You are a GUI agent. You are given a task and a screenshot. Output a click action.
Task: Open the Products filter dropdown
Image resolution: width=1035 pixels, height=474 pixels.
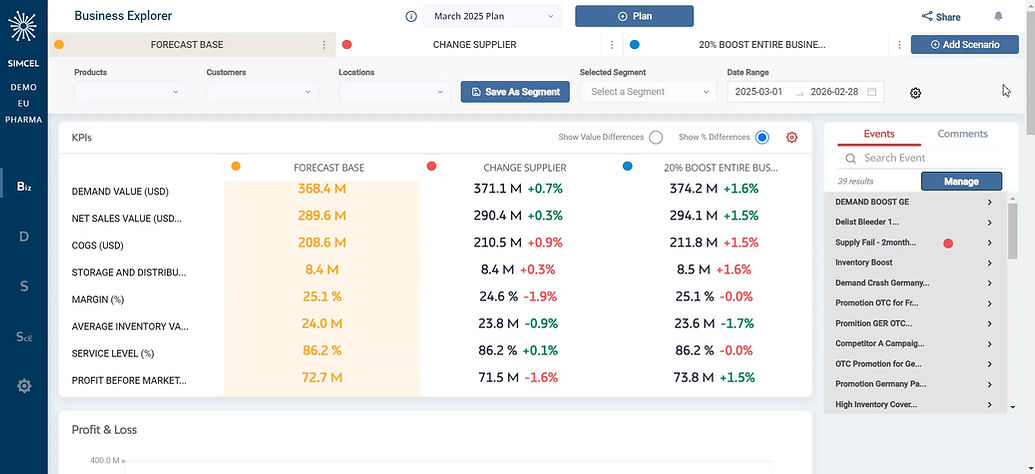[x=130, y=92]
